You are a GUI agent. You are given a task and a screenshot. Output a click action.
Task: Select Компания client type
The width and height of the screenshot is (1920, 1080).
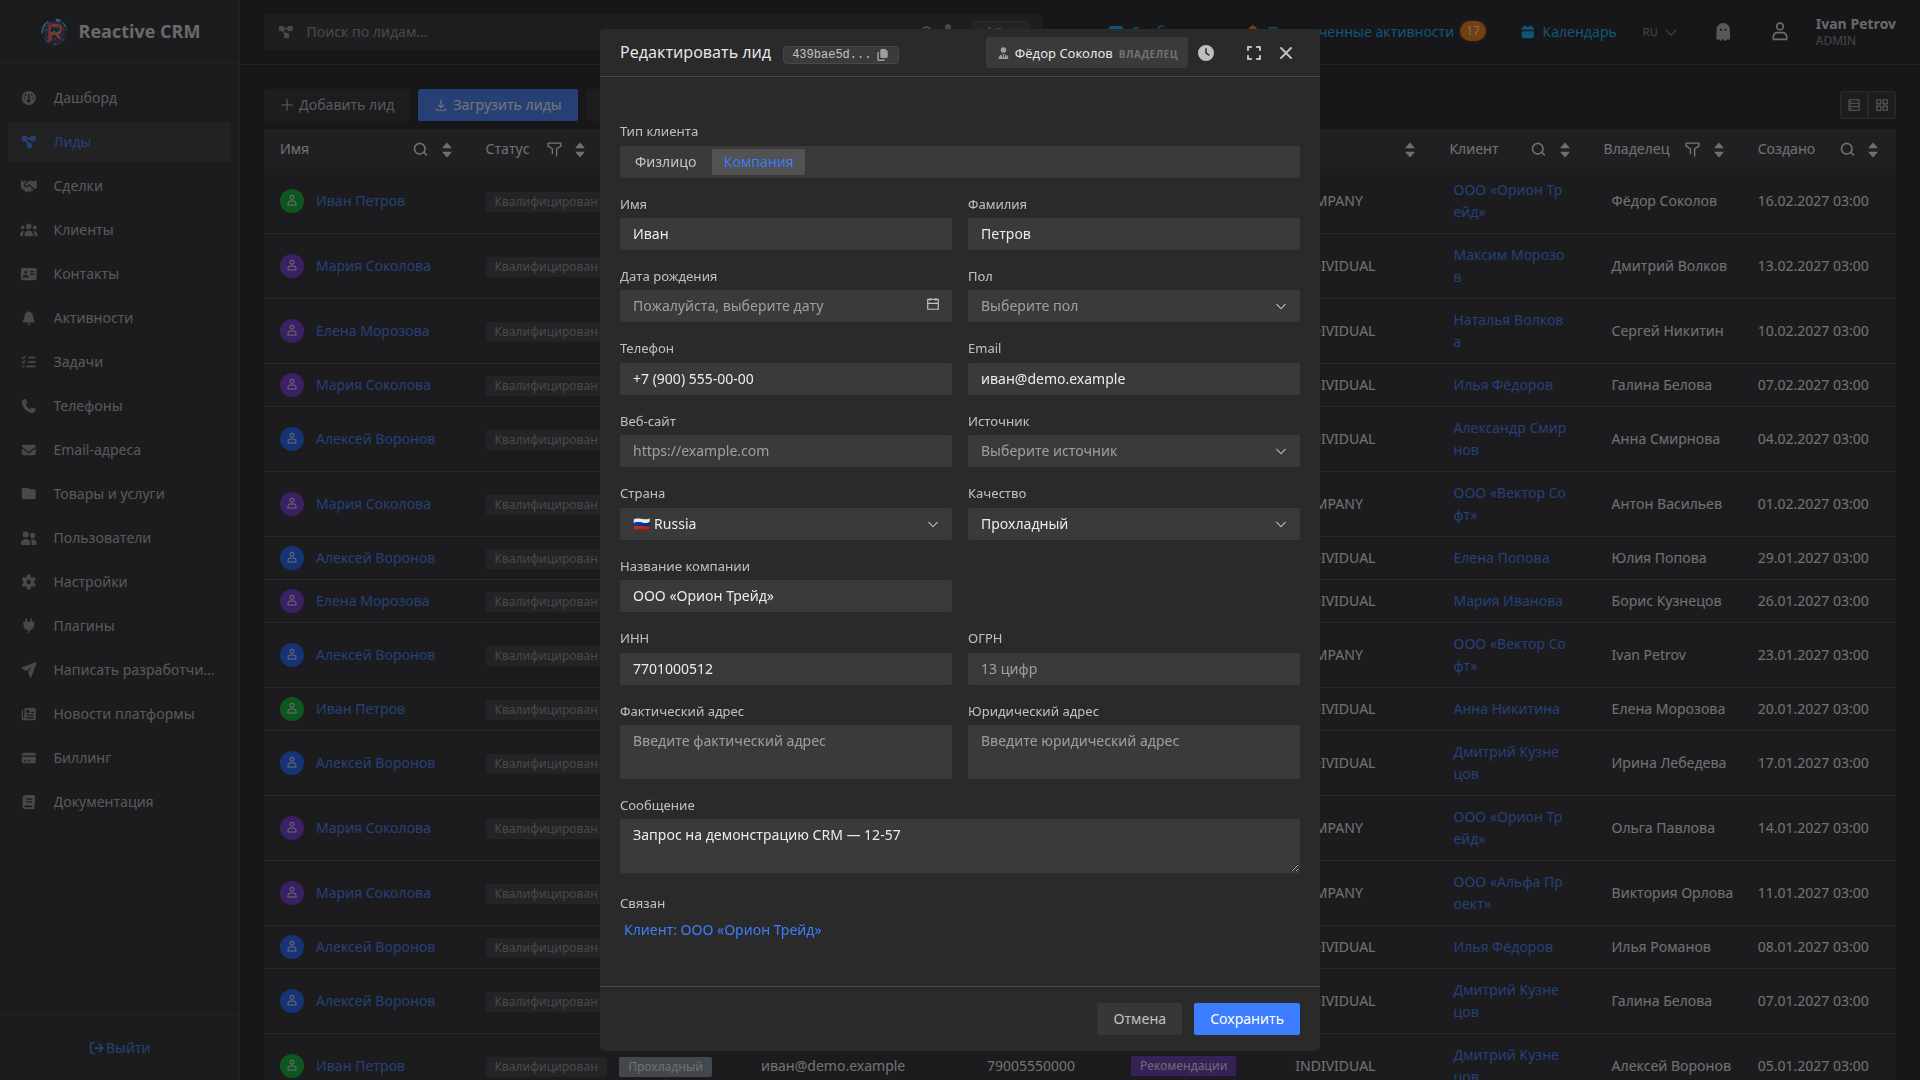pos(758,162)
